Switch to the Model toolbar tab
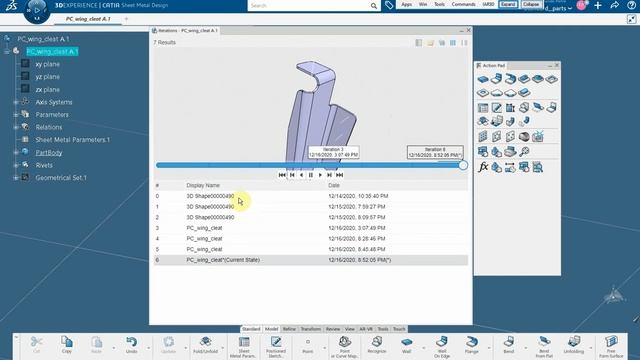Viewport: 640px width, 360px height. click(271, 329)
